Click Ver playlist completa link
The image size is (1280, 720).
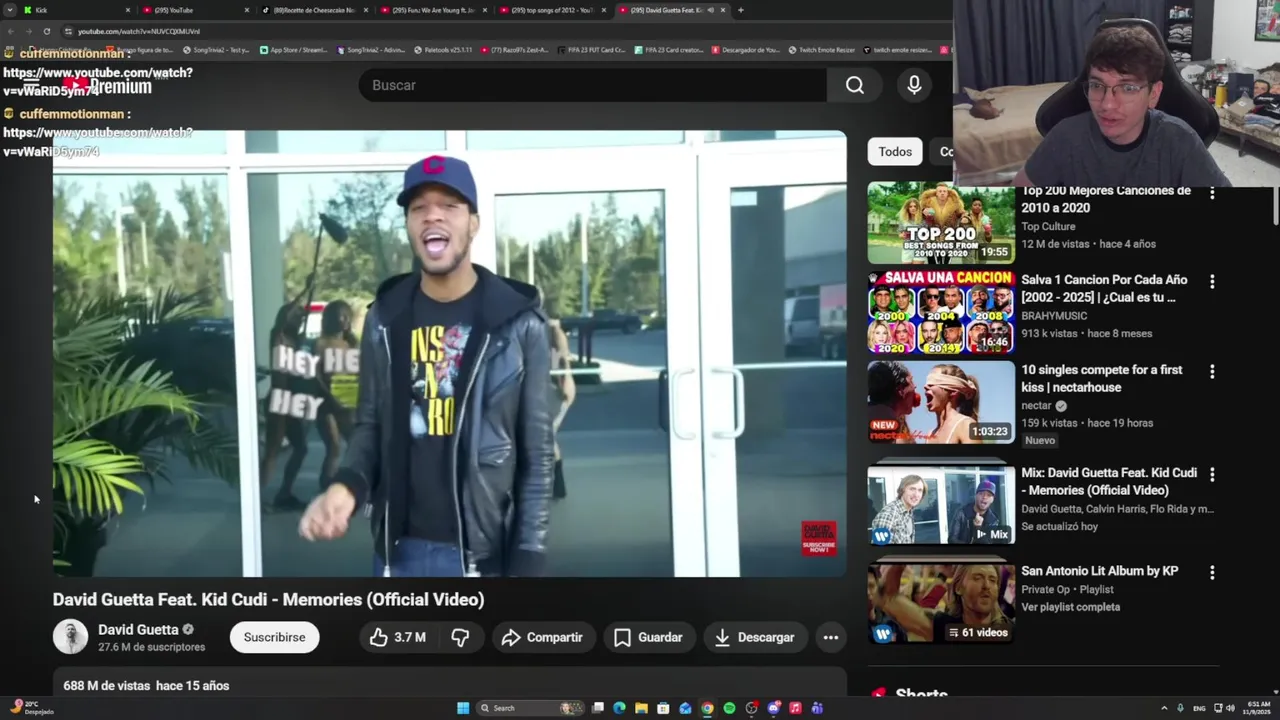click(1070, 607)
